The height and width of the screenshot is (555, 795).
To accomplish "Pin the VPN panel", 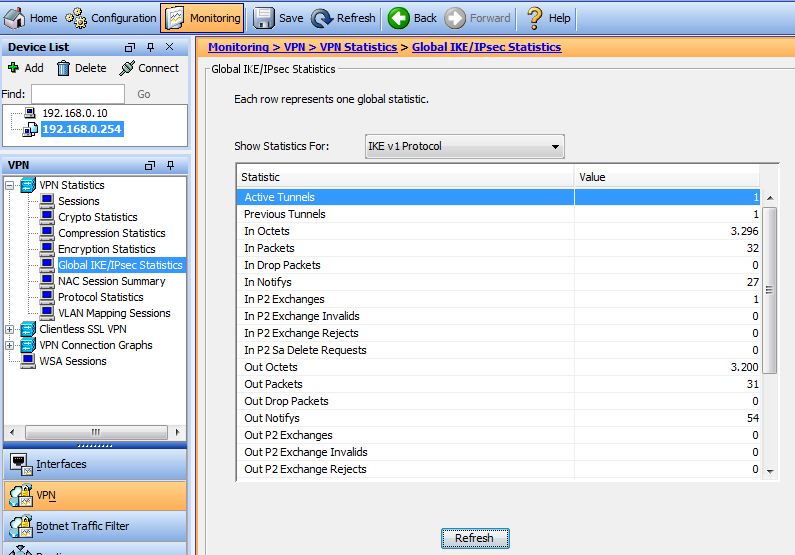I will [170, 165].
